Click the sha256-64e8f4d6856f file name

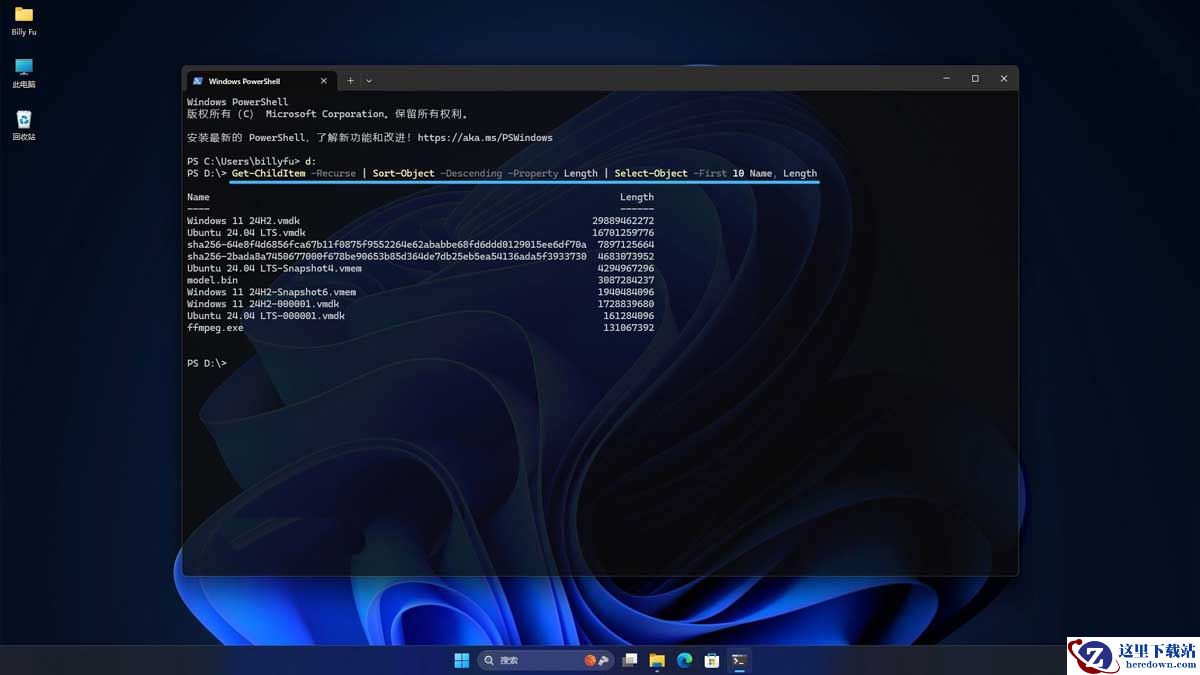(386, 245)
